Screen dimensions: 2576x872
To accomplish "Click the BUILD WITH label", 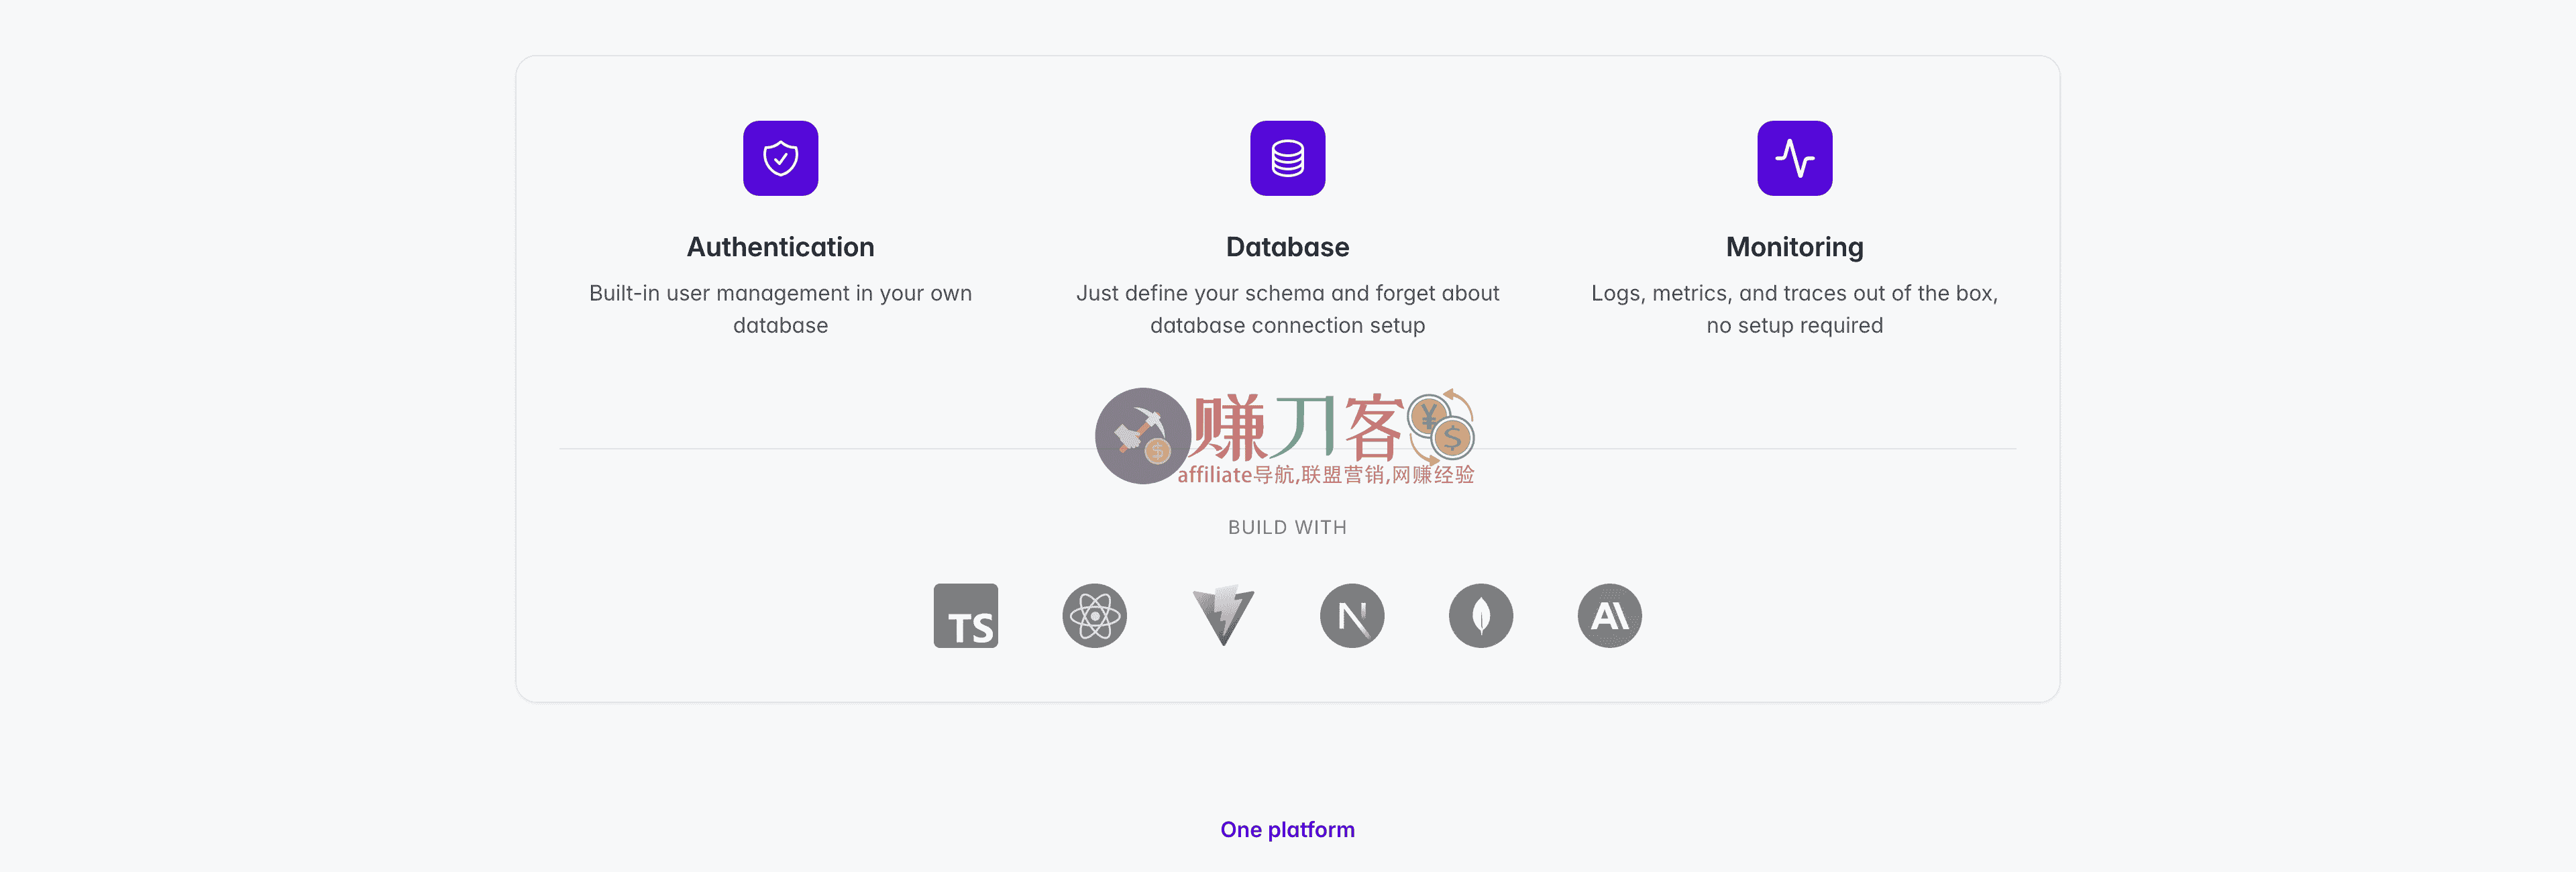I will (x=1287, y=527).
